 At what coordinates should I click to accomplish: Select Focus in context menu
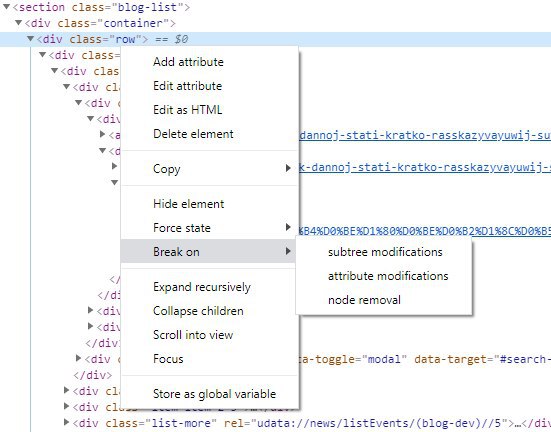click(x=209, y=359)
